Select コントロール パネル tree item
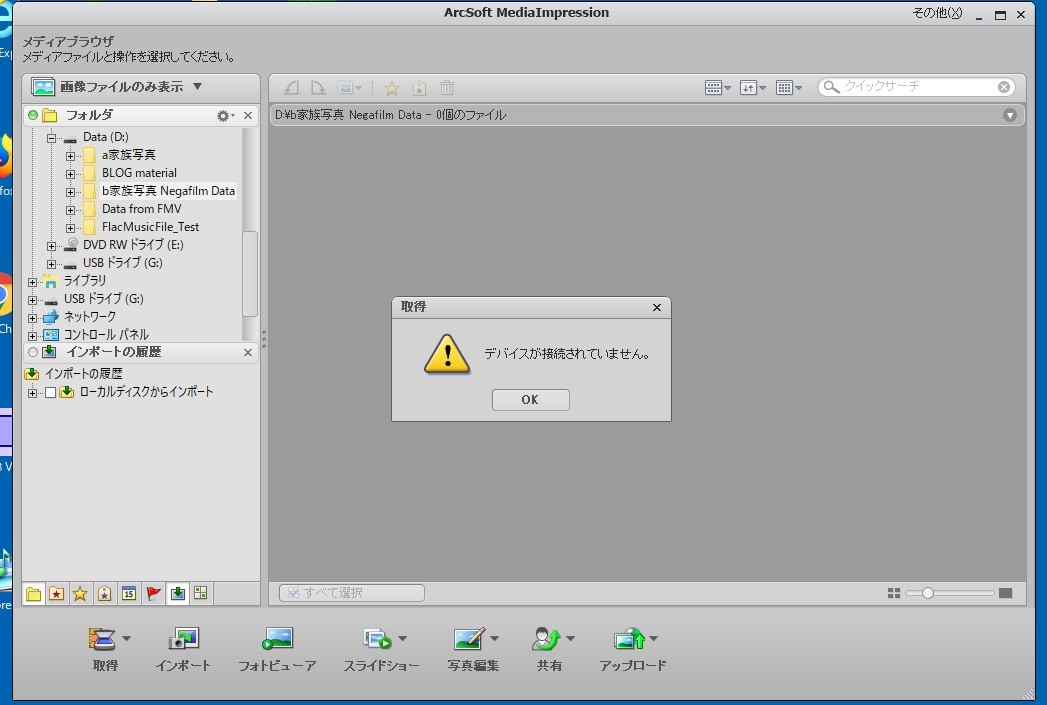Image resolution: width=1047 pixels, height=705 pixels. click(106, 334)
